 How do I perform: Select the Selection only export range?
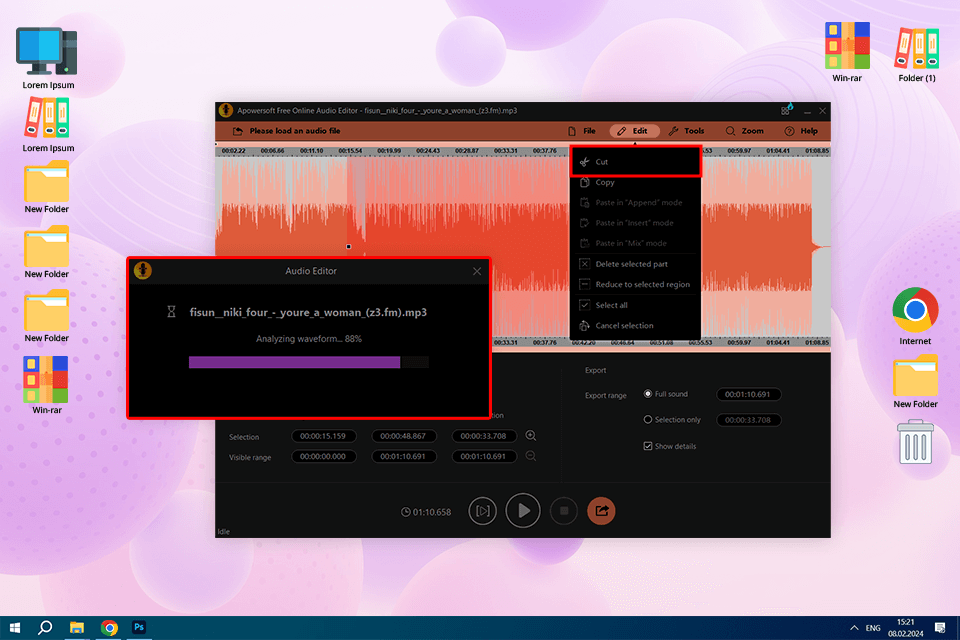pos(648,420)
